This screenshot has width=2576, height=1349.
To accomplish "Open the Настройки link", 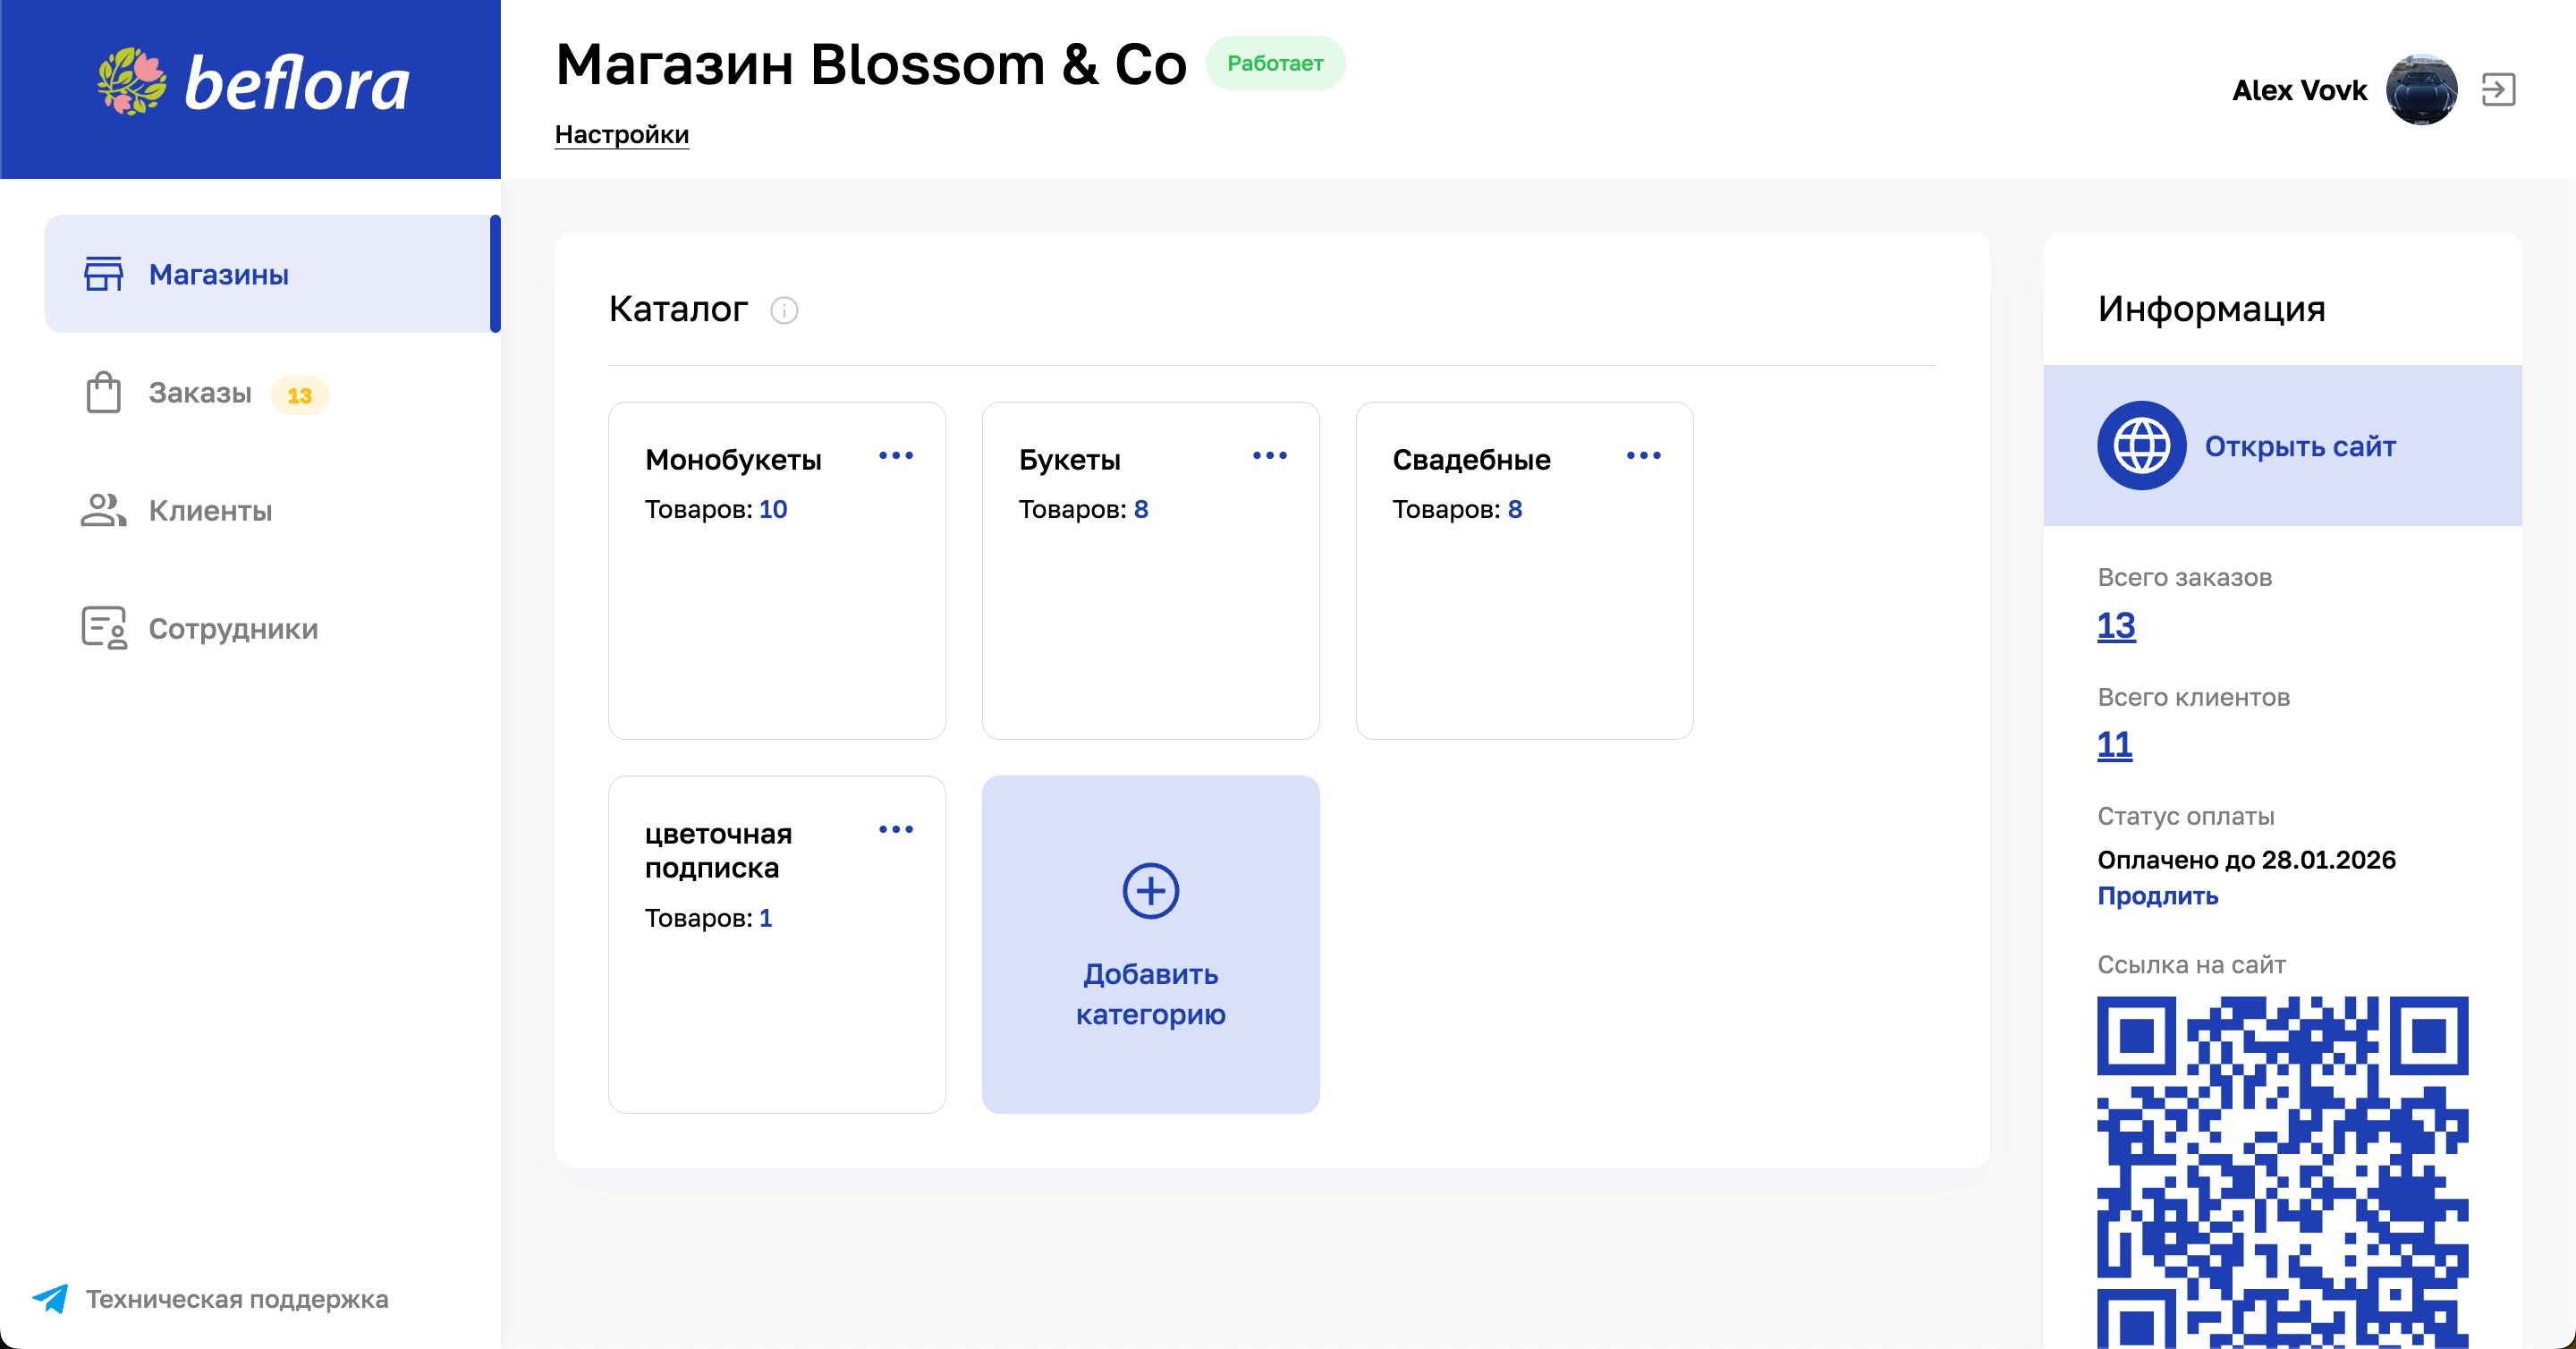I will (621, 134).
